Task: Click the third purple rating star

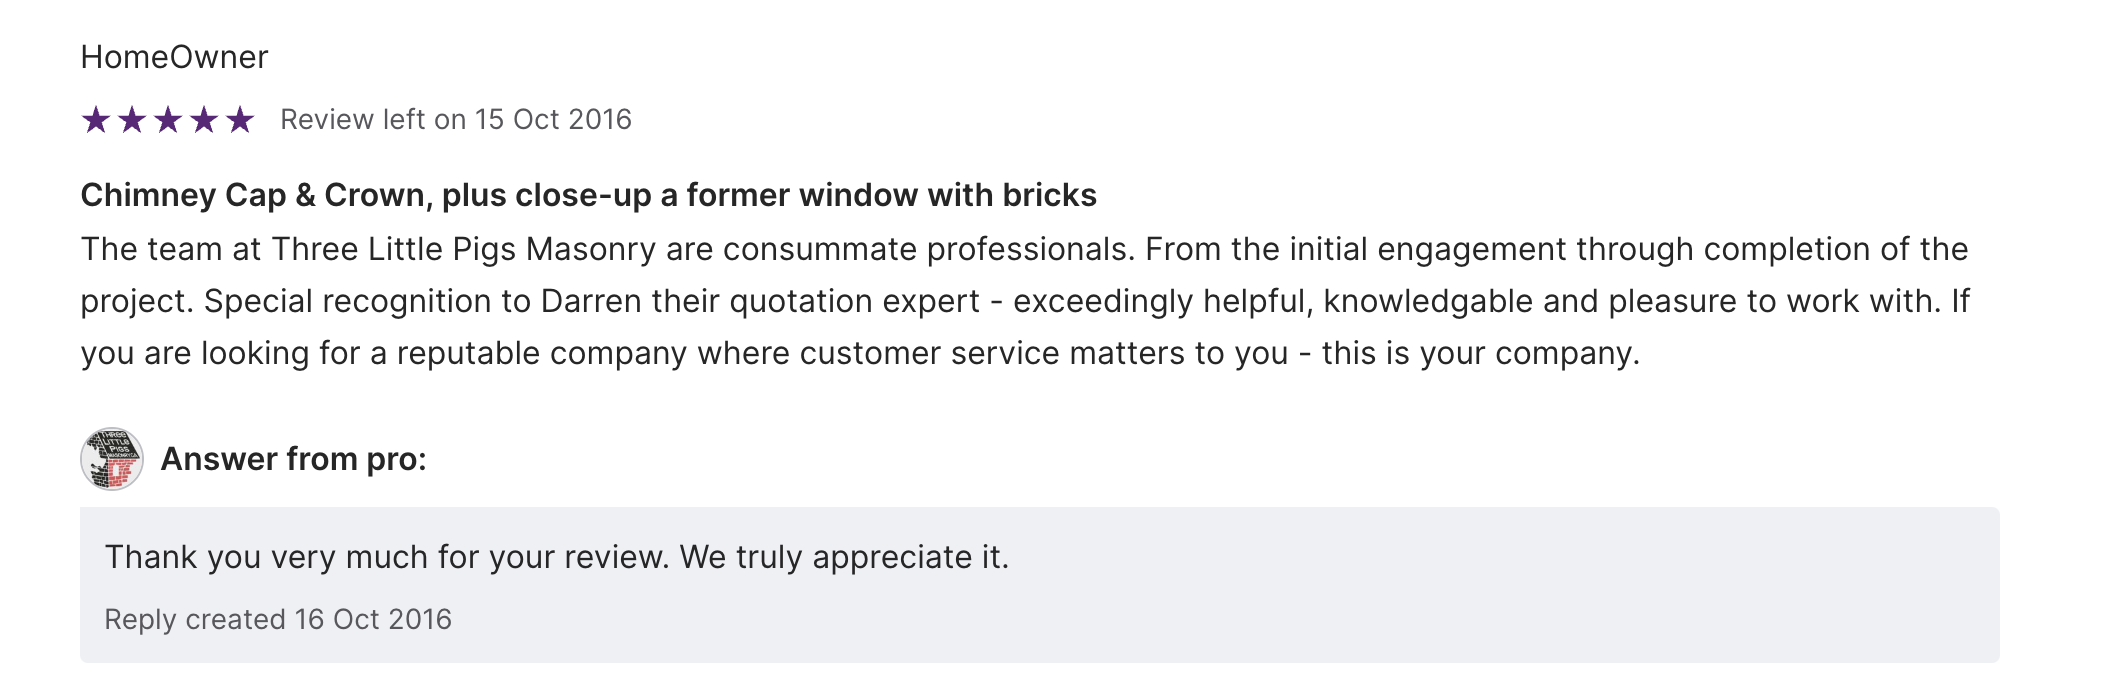Action: pos(168,121)
